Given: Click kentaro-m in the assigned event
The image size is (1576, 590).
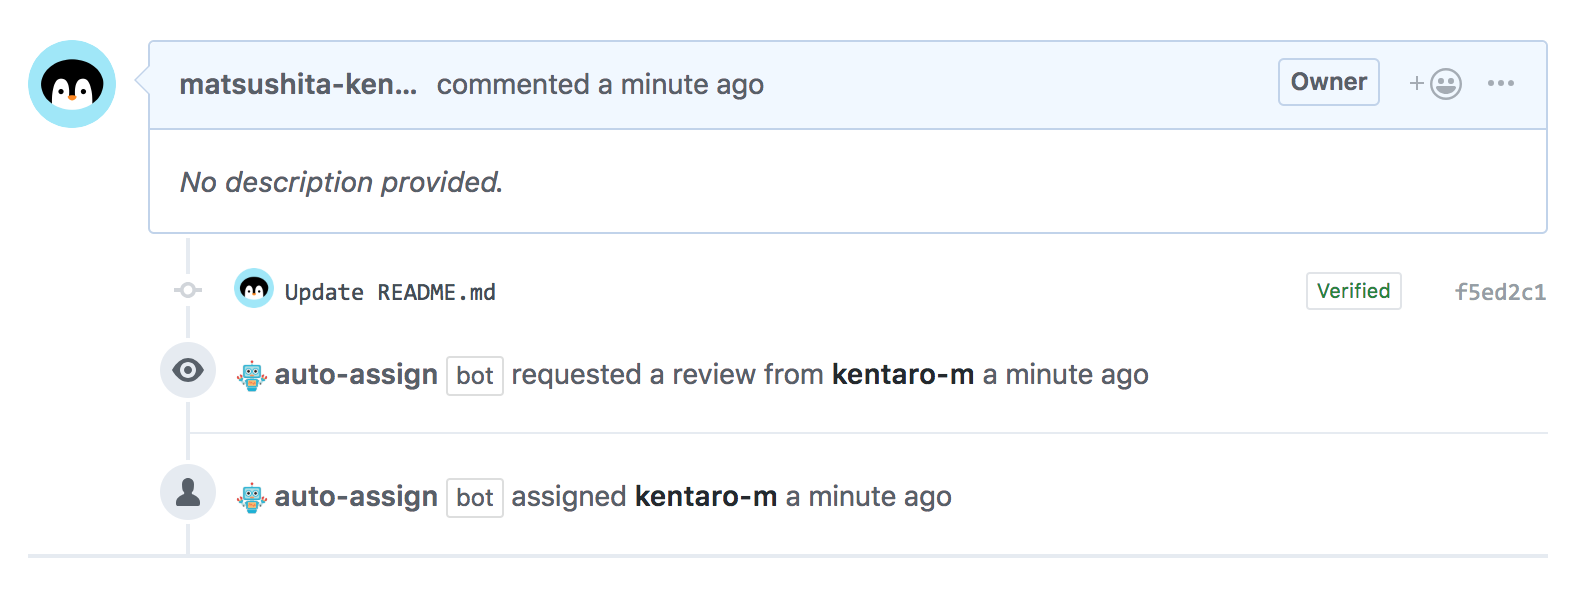Looking at the screenshot, I should pos(705,497).
